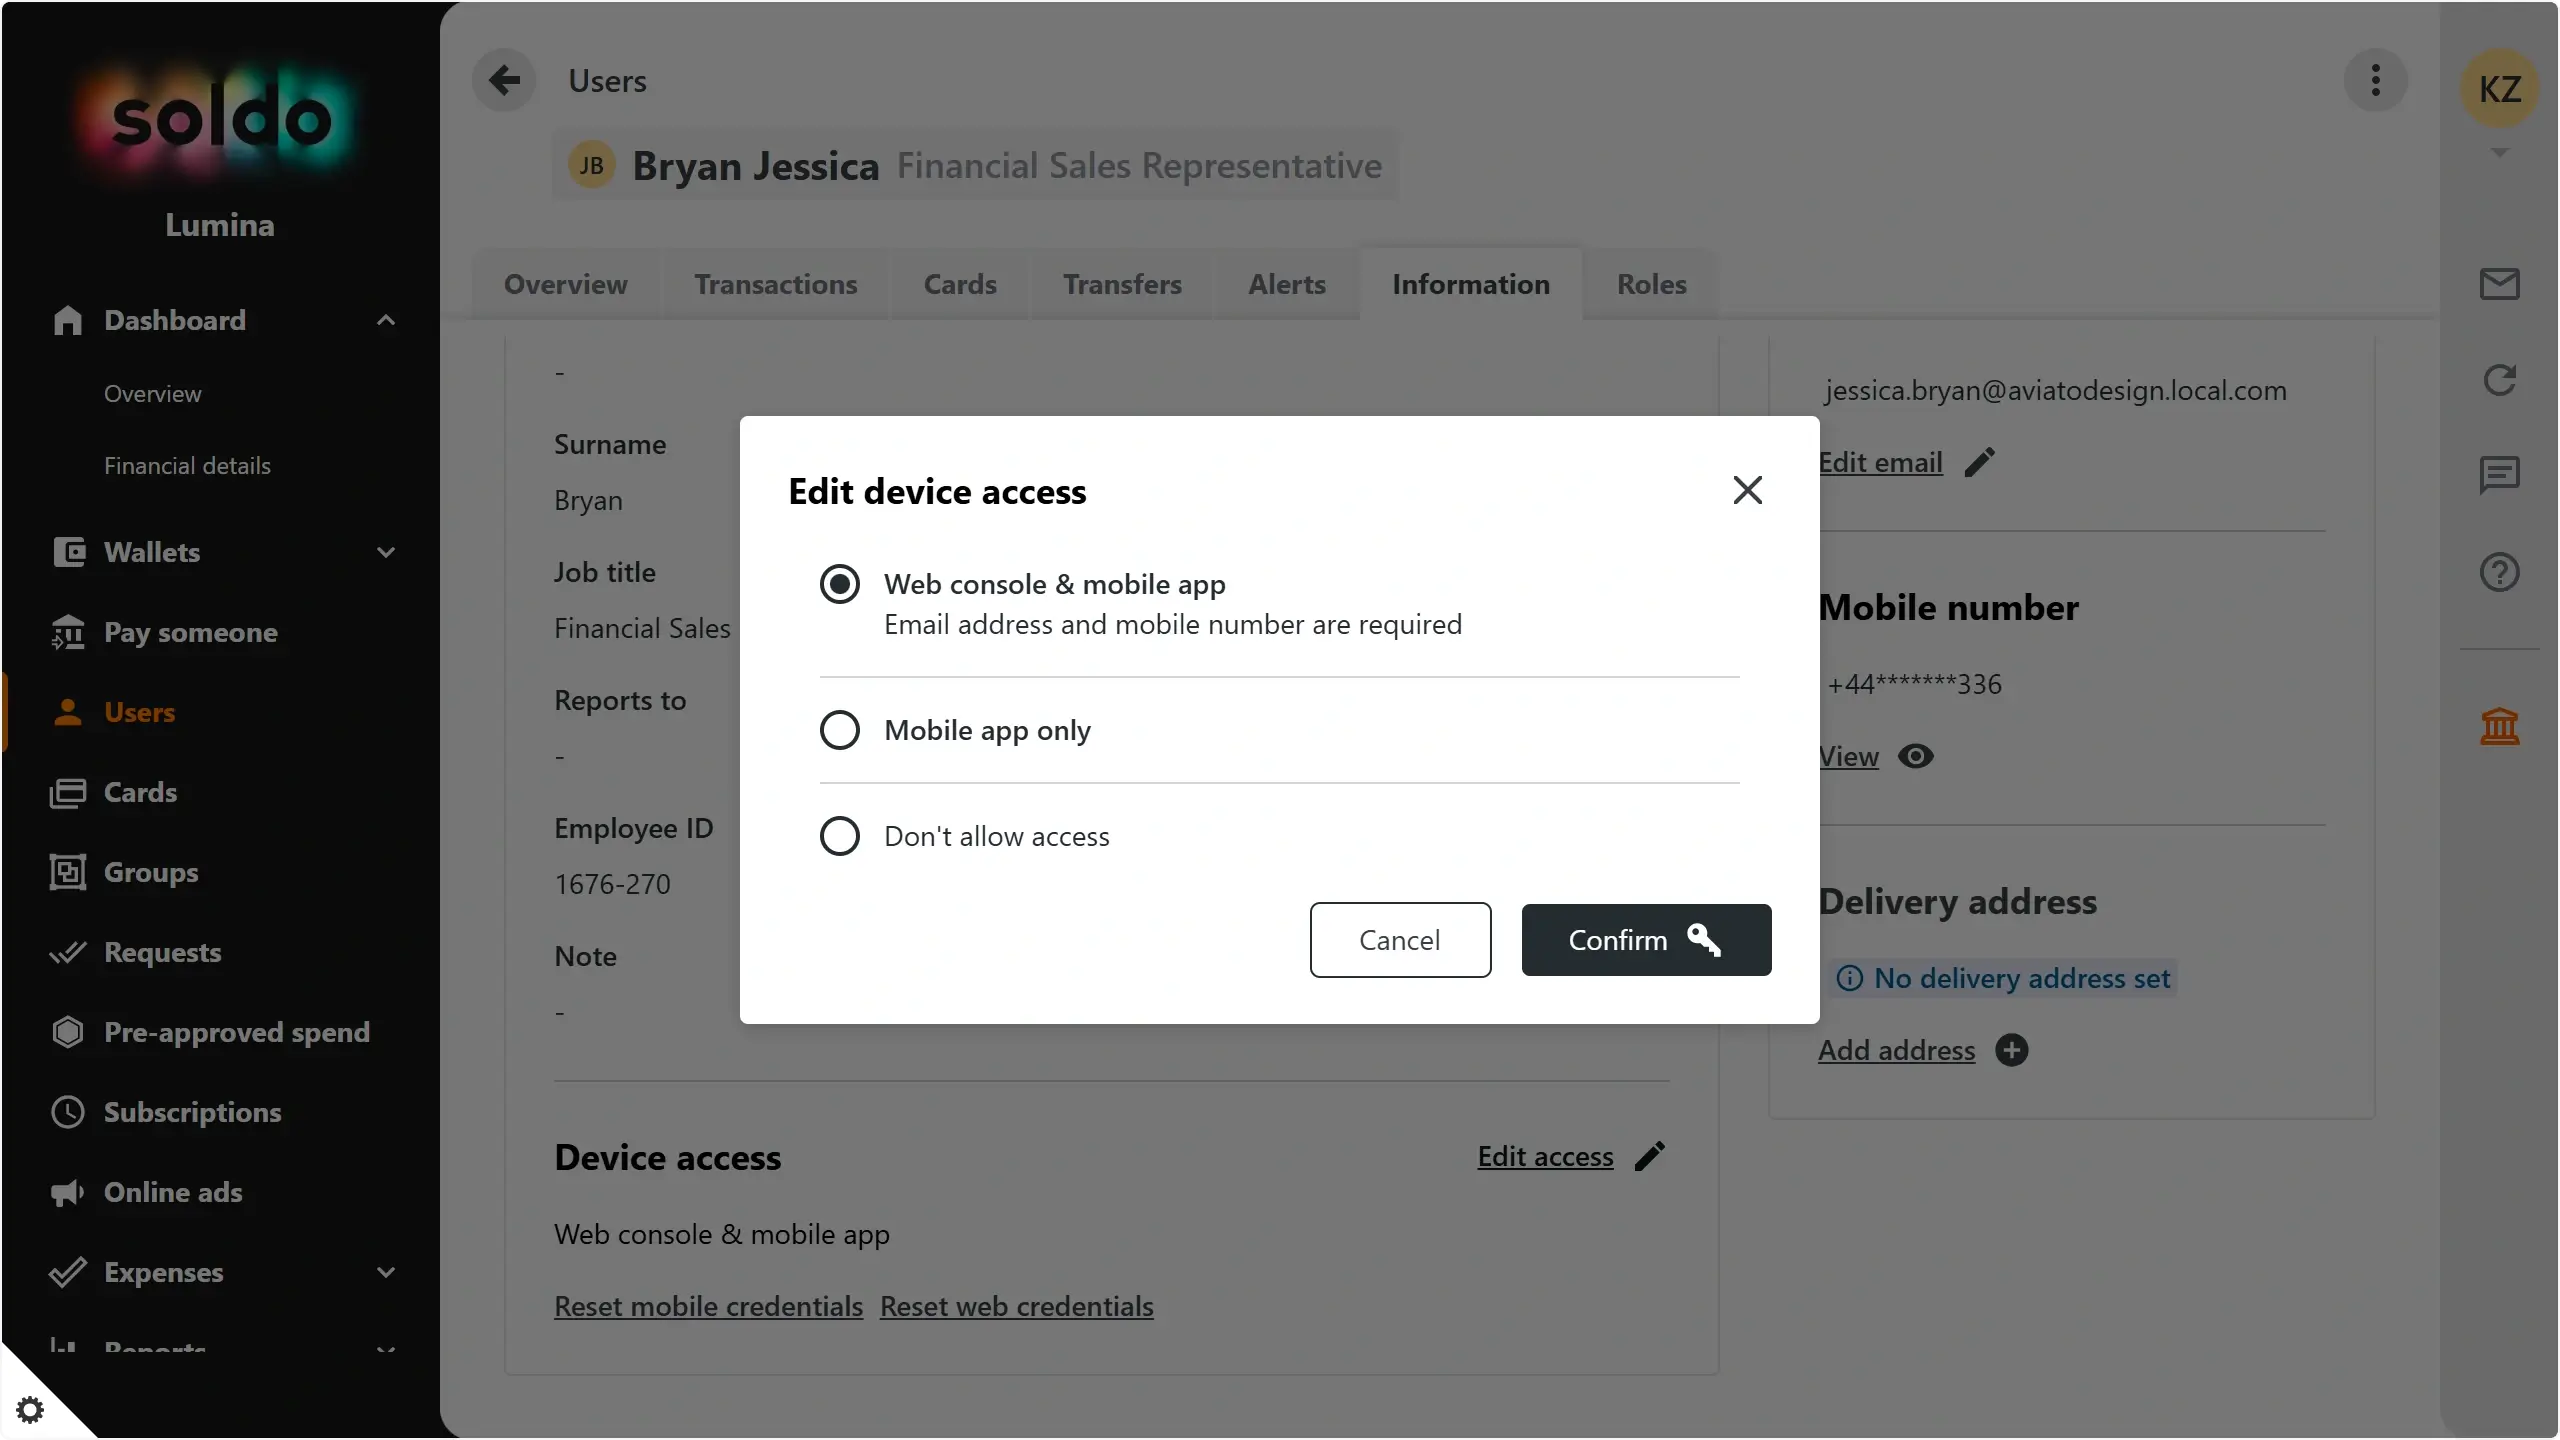Screen dimensions: 2560x1440
Task: Open the Transactions tab
Action: point(775,284)
